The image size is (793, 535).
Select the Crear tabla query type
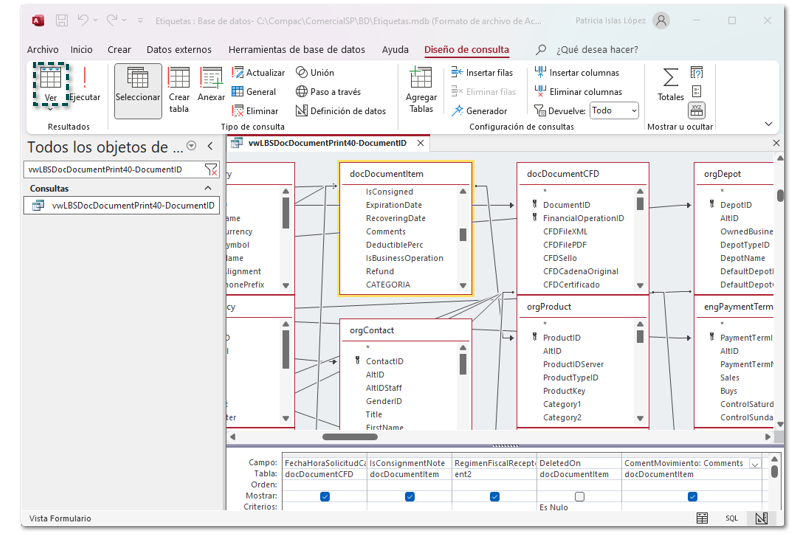pos(179,88)
